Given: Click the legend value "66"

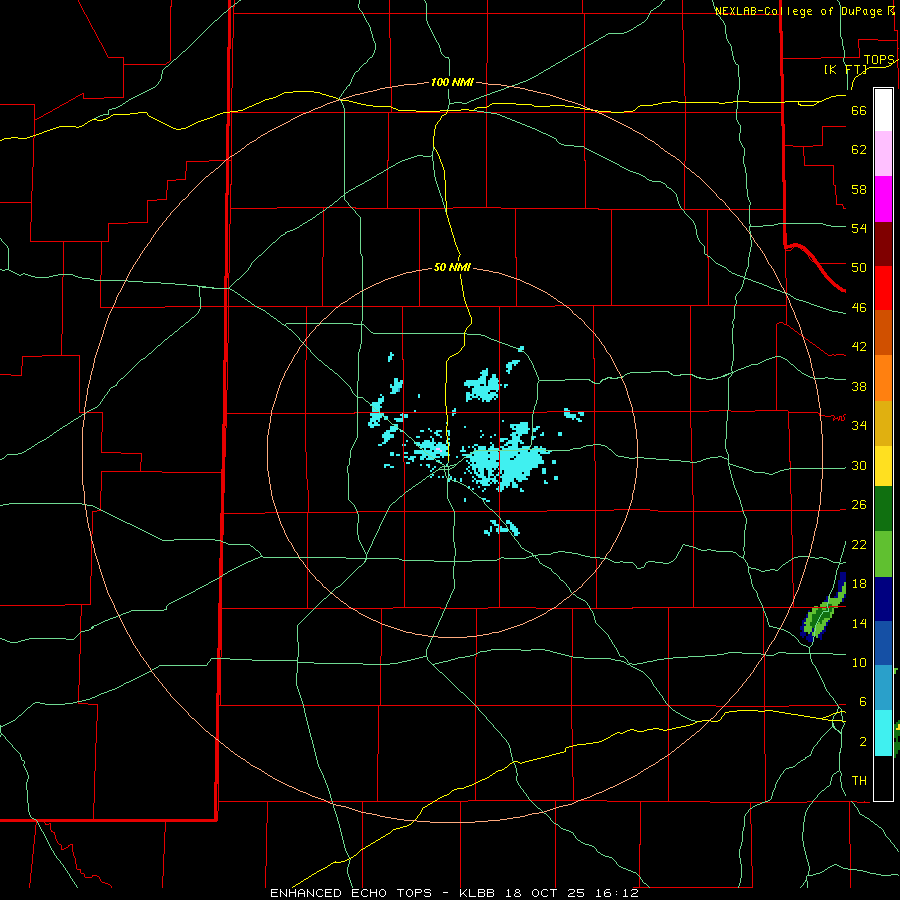Looking at the screenshot, I should pos(859,110).
